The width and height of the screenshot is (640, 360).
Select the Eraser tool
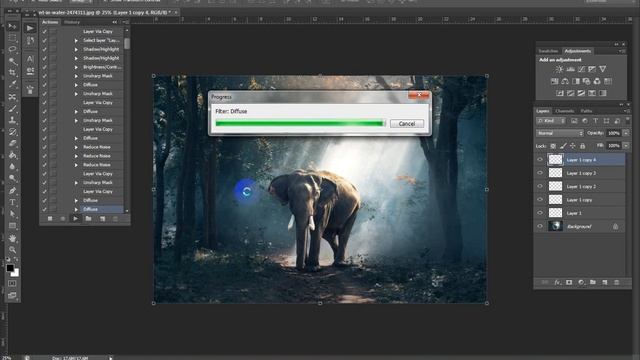12,144
